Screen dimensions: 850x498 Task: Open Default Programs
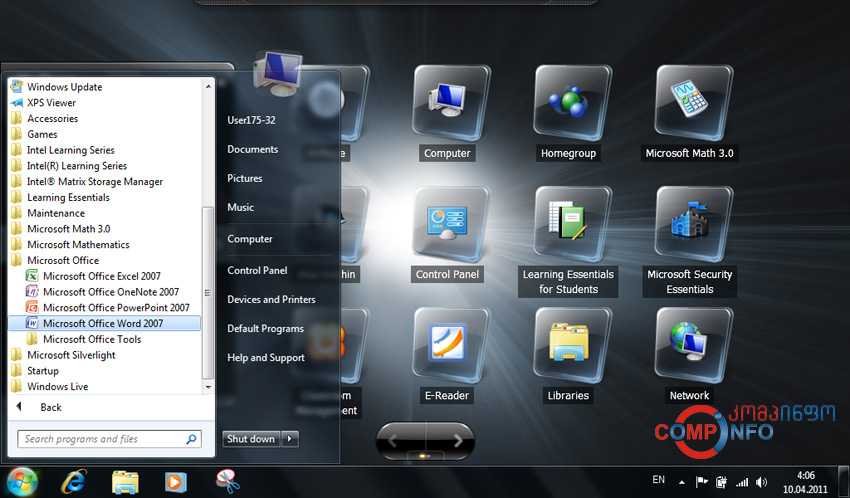pyautogui.click(x=266, y=328)
